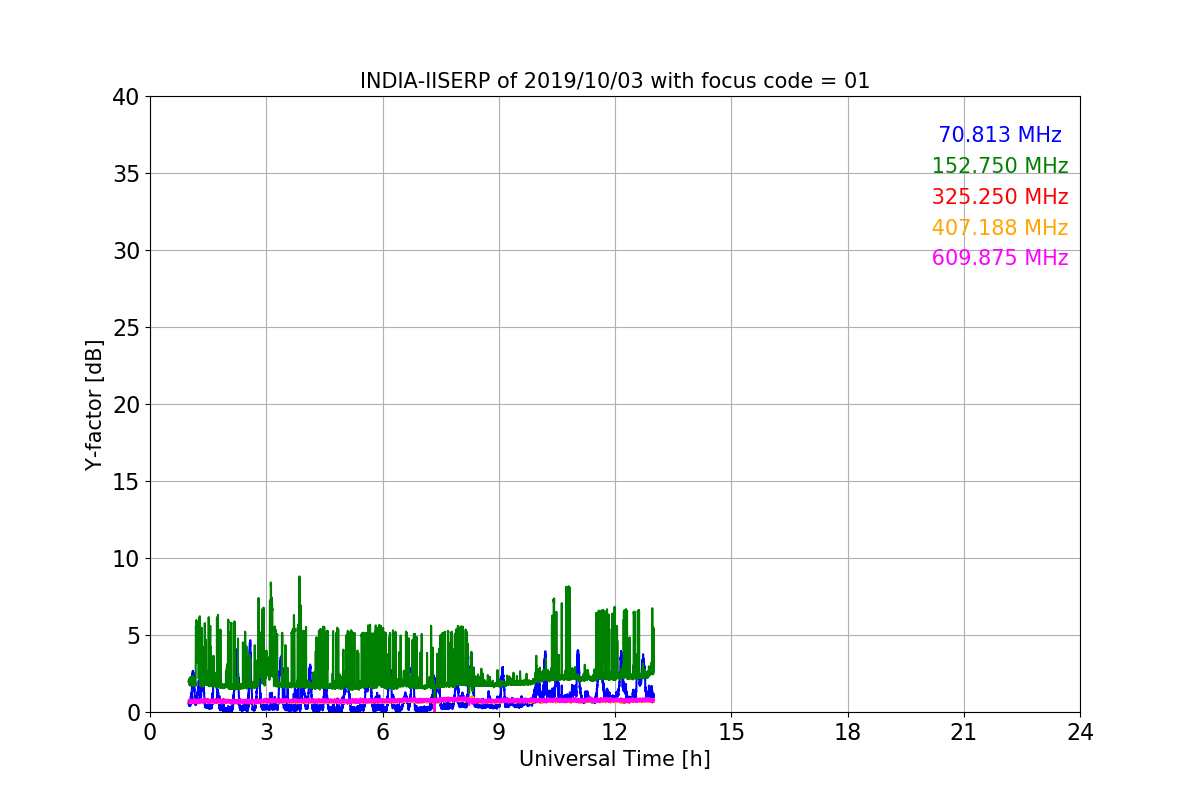Image resolution: width=1200 pixels, height=800 pixels.
Task: Select the 152.750 MHz legend label
Action: 1000,166
